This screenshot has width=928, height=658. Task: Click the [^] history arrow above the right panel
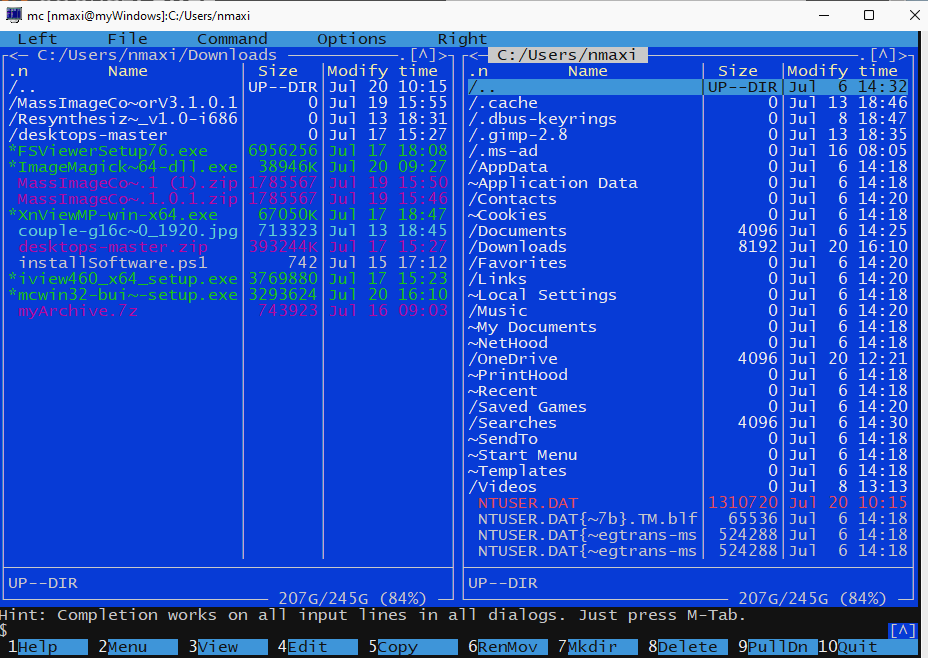884,54
